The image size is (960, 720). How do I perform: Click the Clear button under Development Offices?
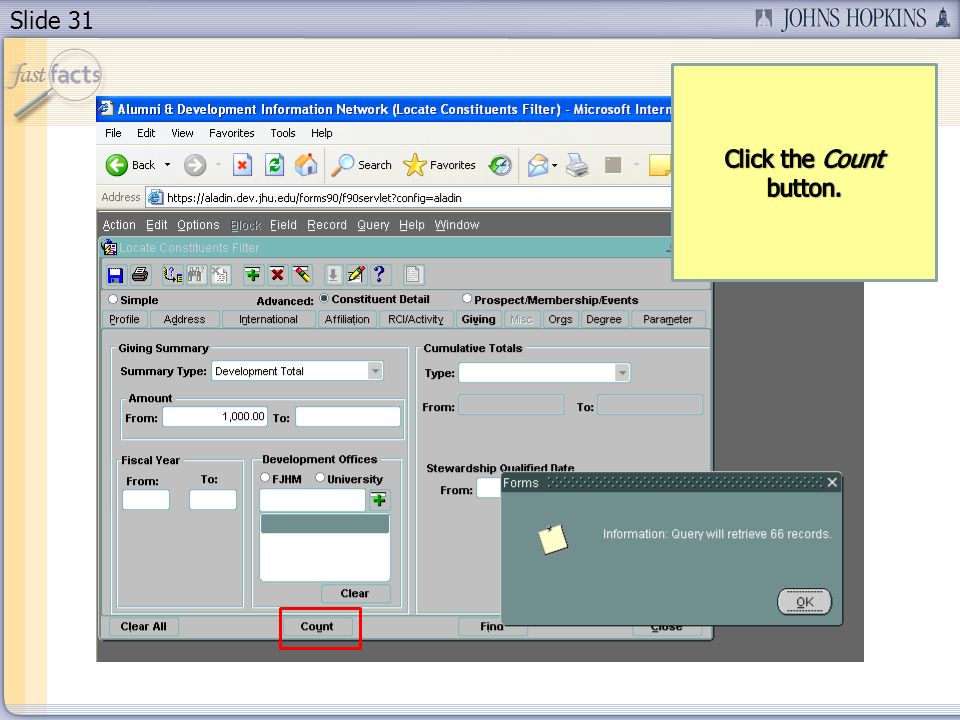(355, 593)
